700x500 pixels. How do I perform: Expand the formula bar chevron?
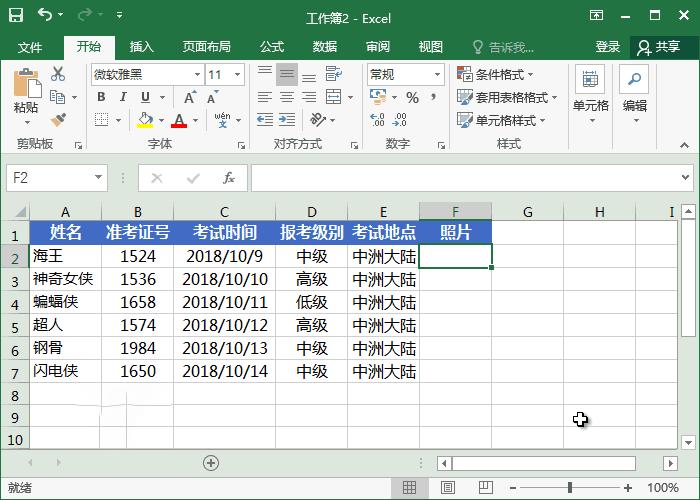click(x=686, y=177)
